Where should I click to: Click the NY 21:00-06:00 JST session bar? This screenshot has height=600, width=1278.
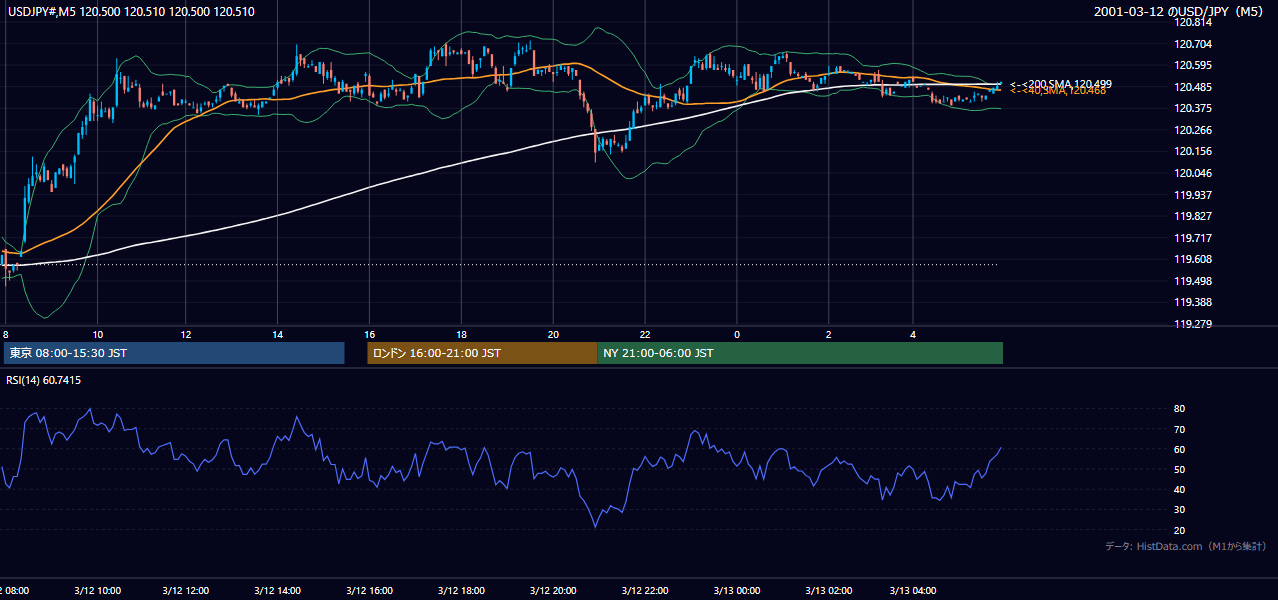(800, 353)
